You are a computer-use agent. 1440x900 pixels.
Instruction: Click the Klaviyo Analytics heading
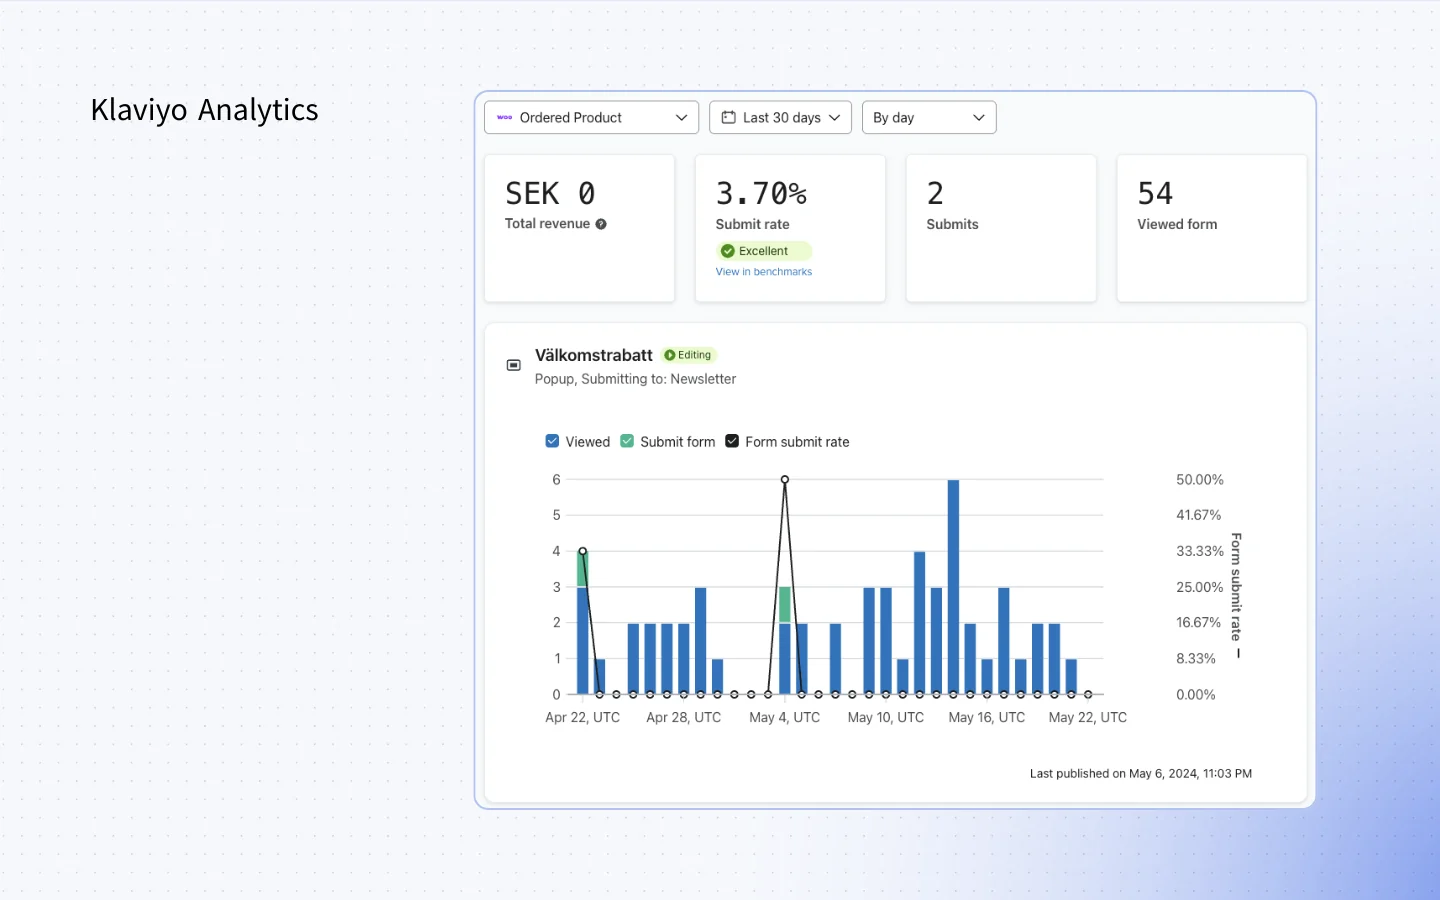pyautogui.click(x=205, y=110)
